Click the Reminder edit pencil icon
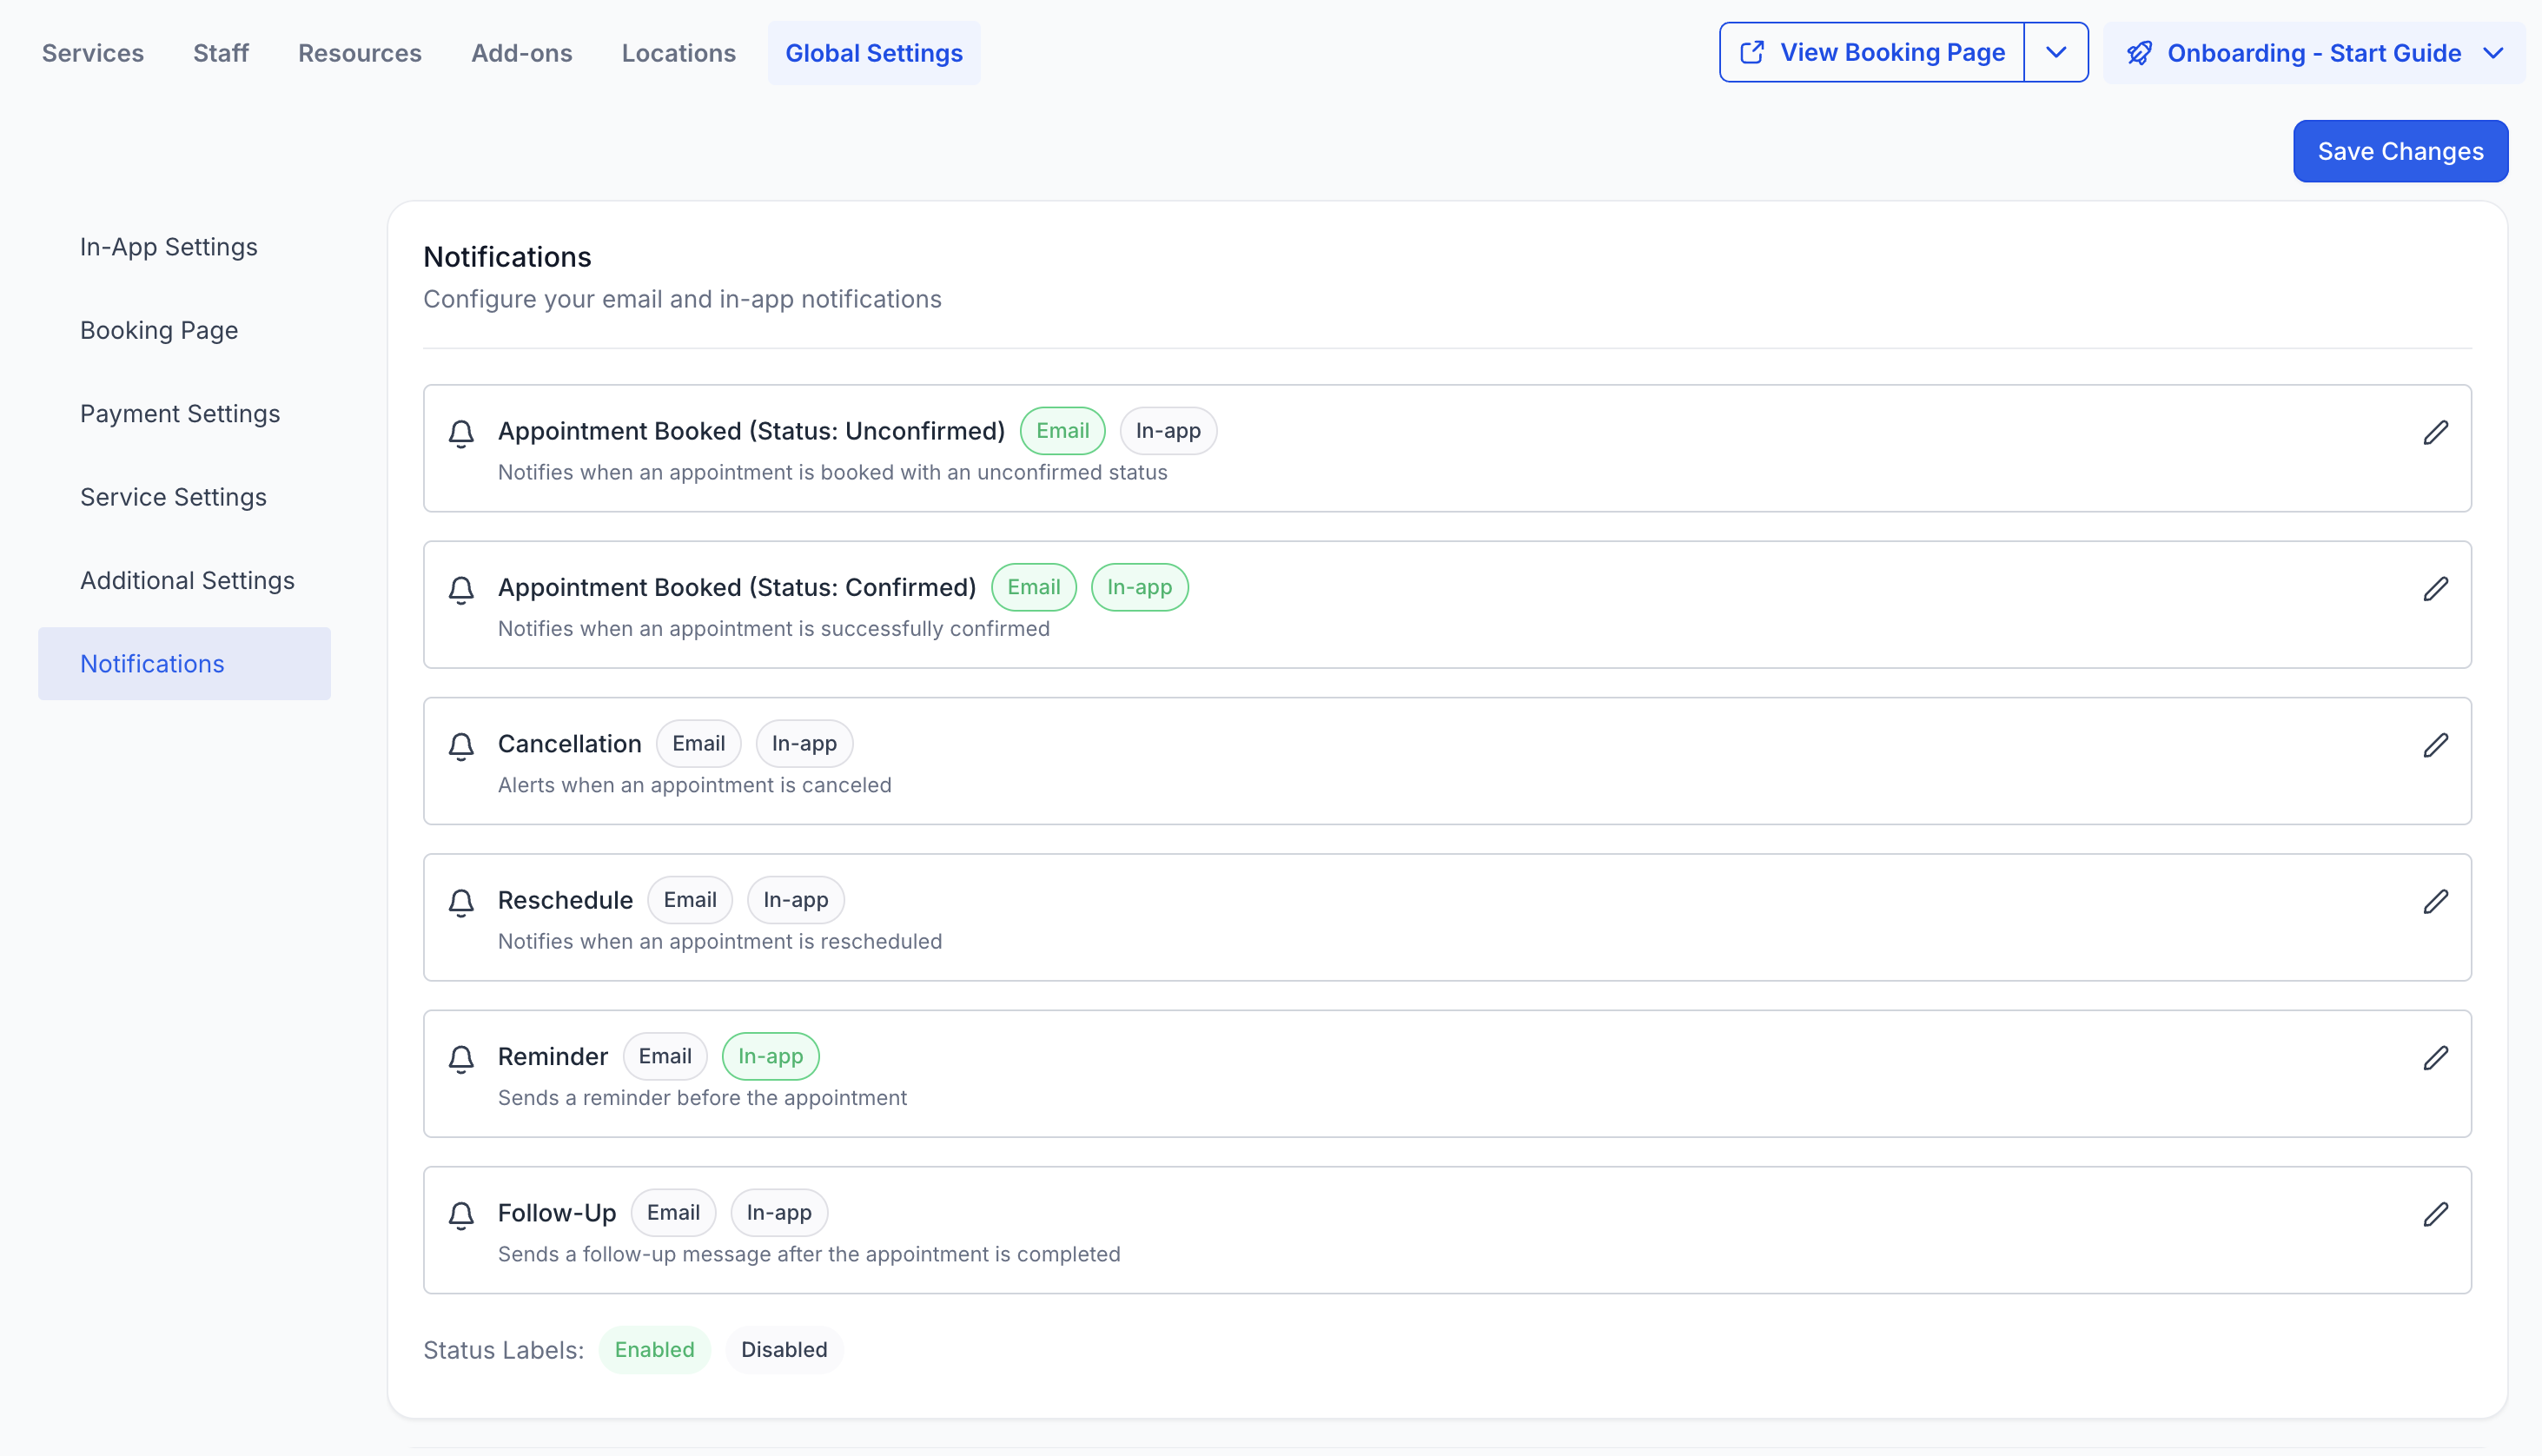This screenshot has height=1456, width=2542. [2435, 1058]
